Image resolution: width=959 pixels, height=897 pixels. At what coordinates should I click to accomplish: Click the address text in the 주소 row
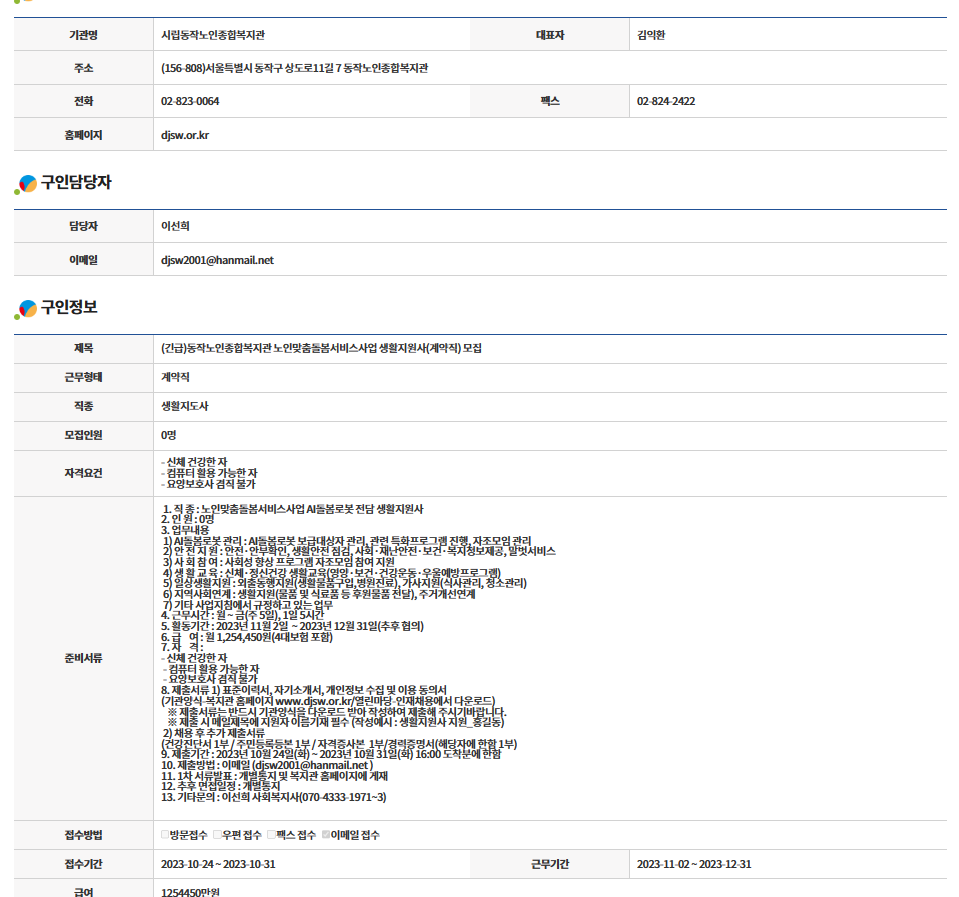click(294, 69)
